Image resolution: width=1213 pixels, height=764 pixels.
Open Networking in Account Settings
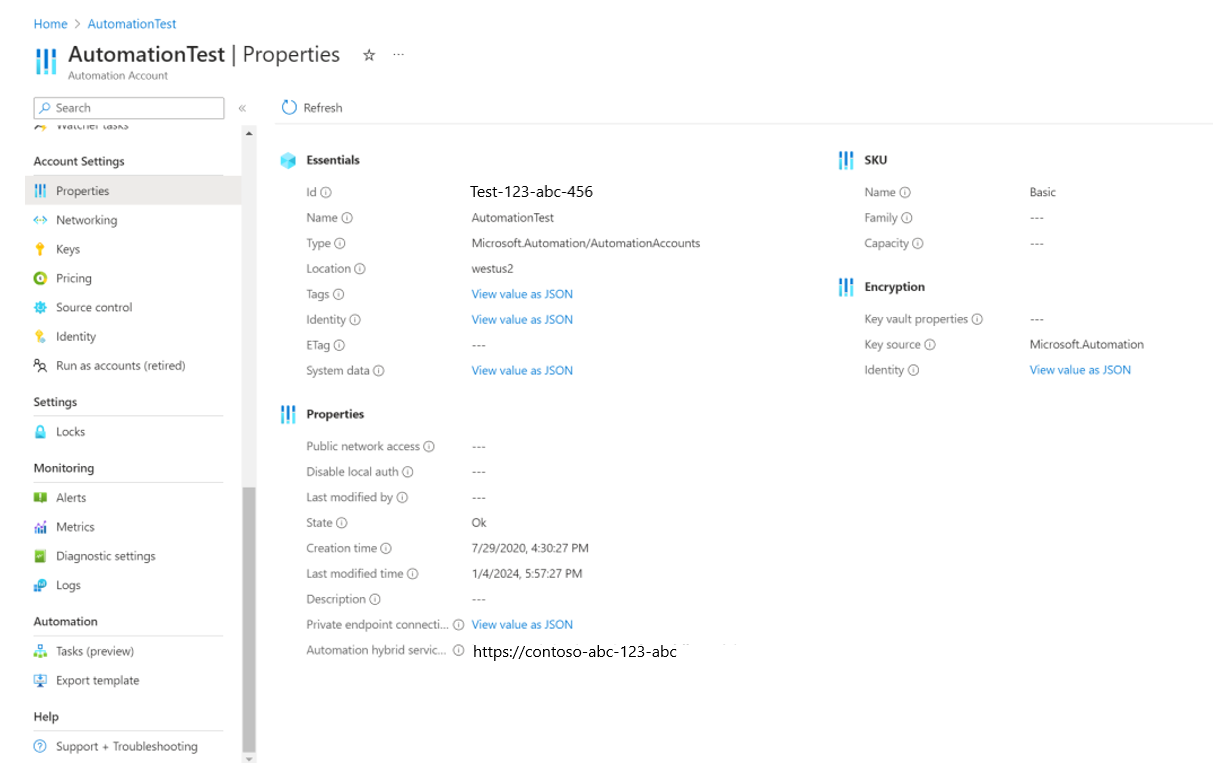click(86, 220)
